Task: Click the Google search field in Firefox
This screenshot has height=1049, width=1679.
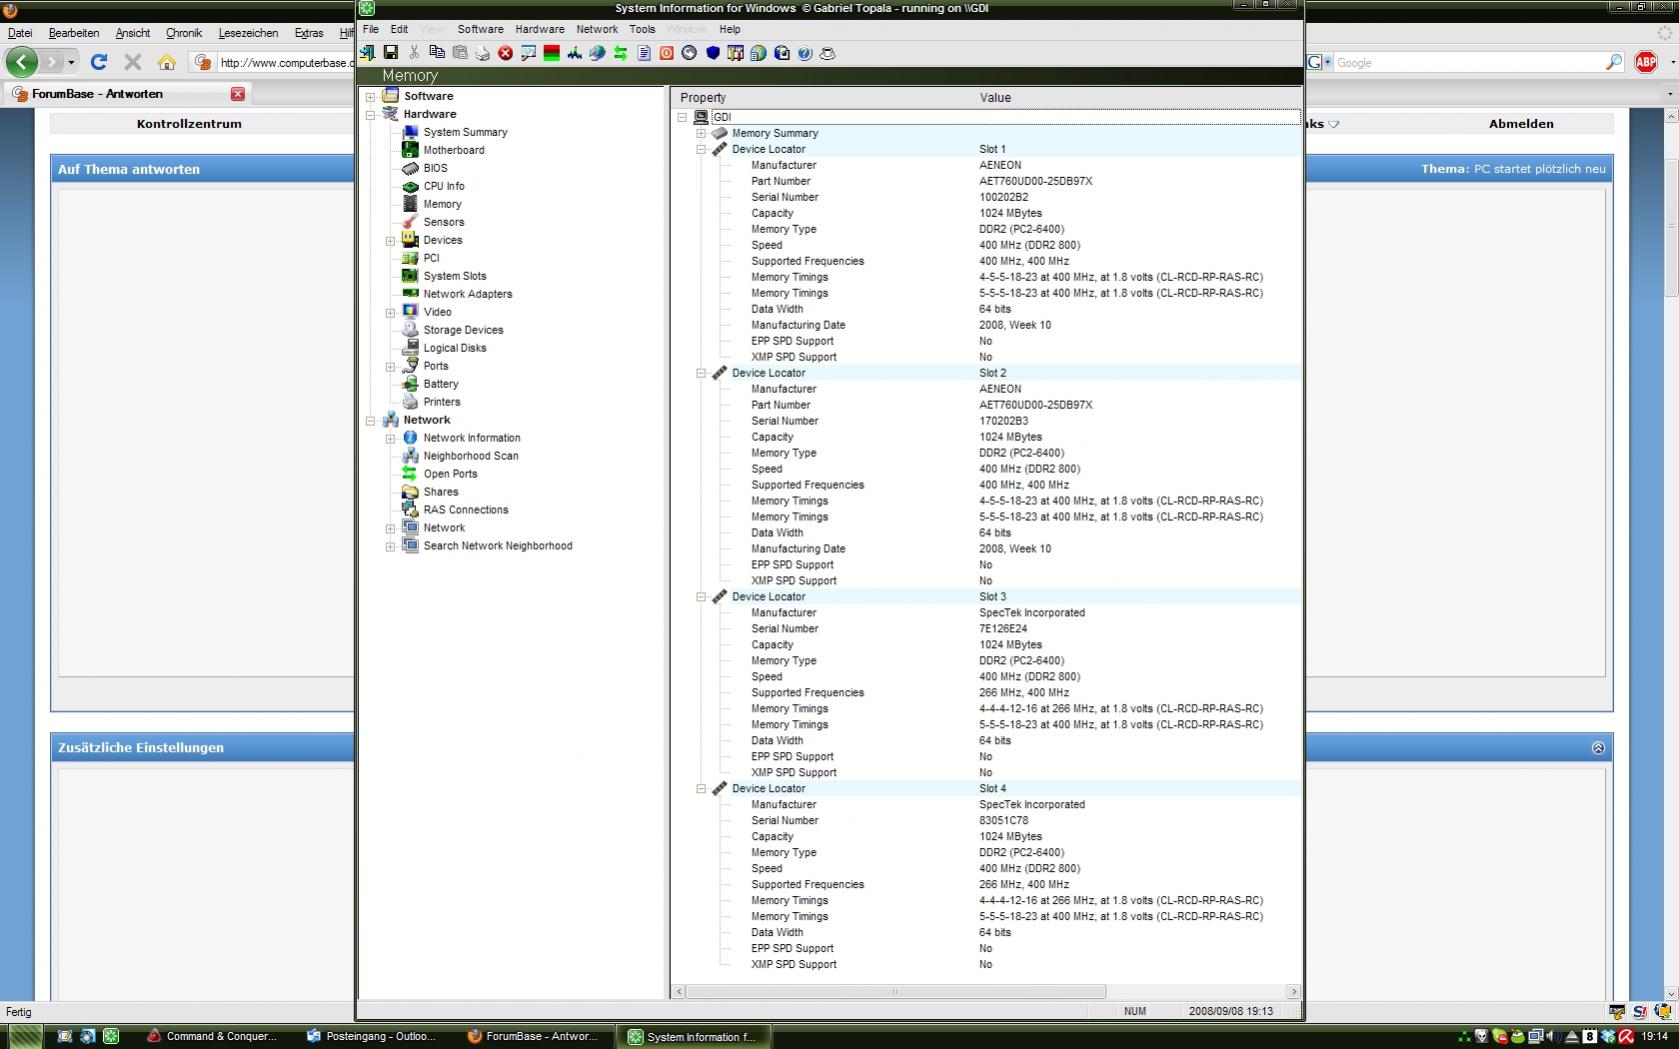Action: point(1468,63)
